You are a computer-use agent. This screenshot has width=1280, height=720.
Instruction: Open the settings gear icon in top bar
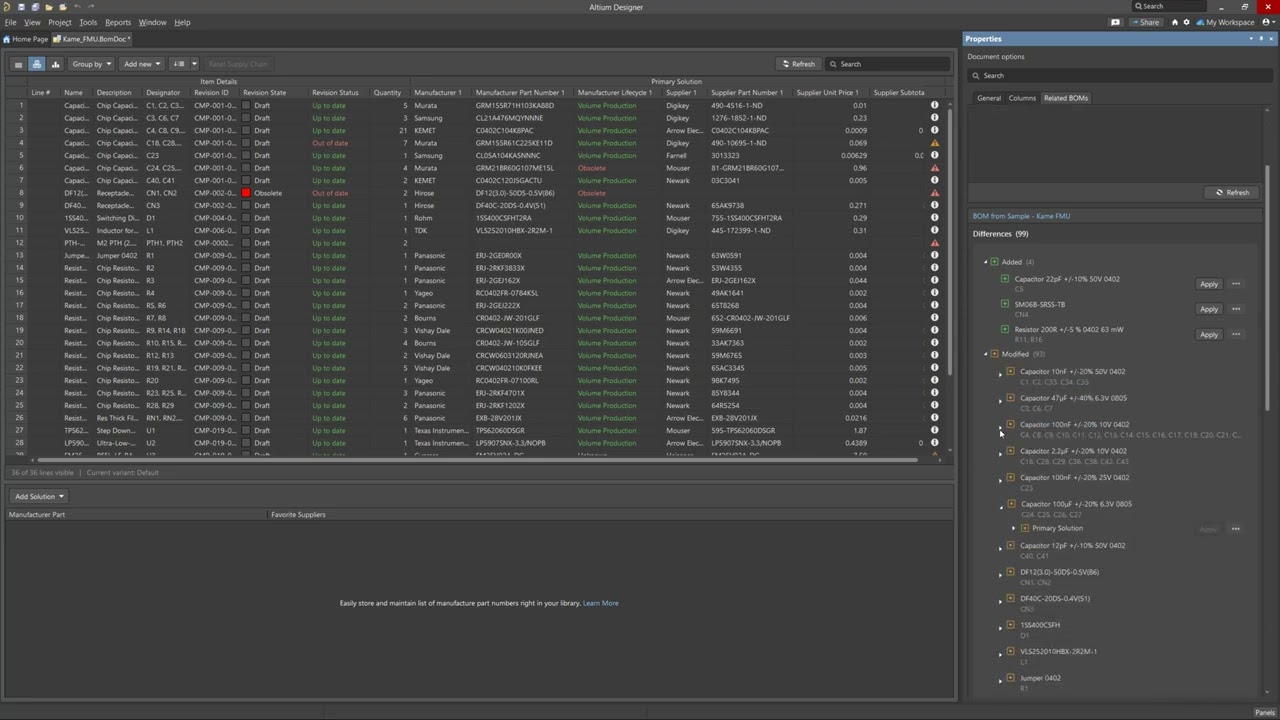1186,22
